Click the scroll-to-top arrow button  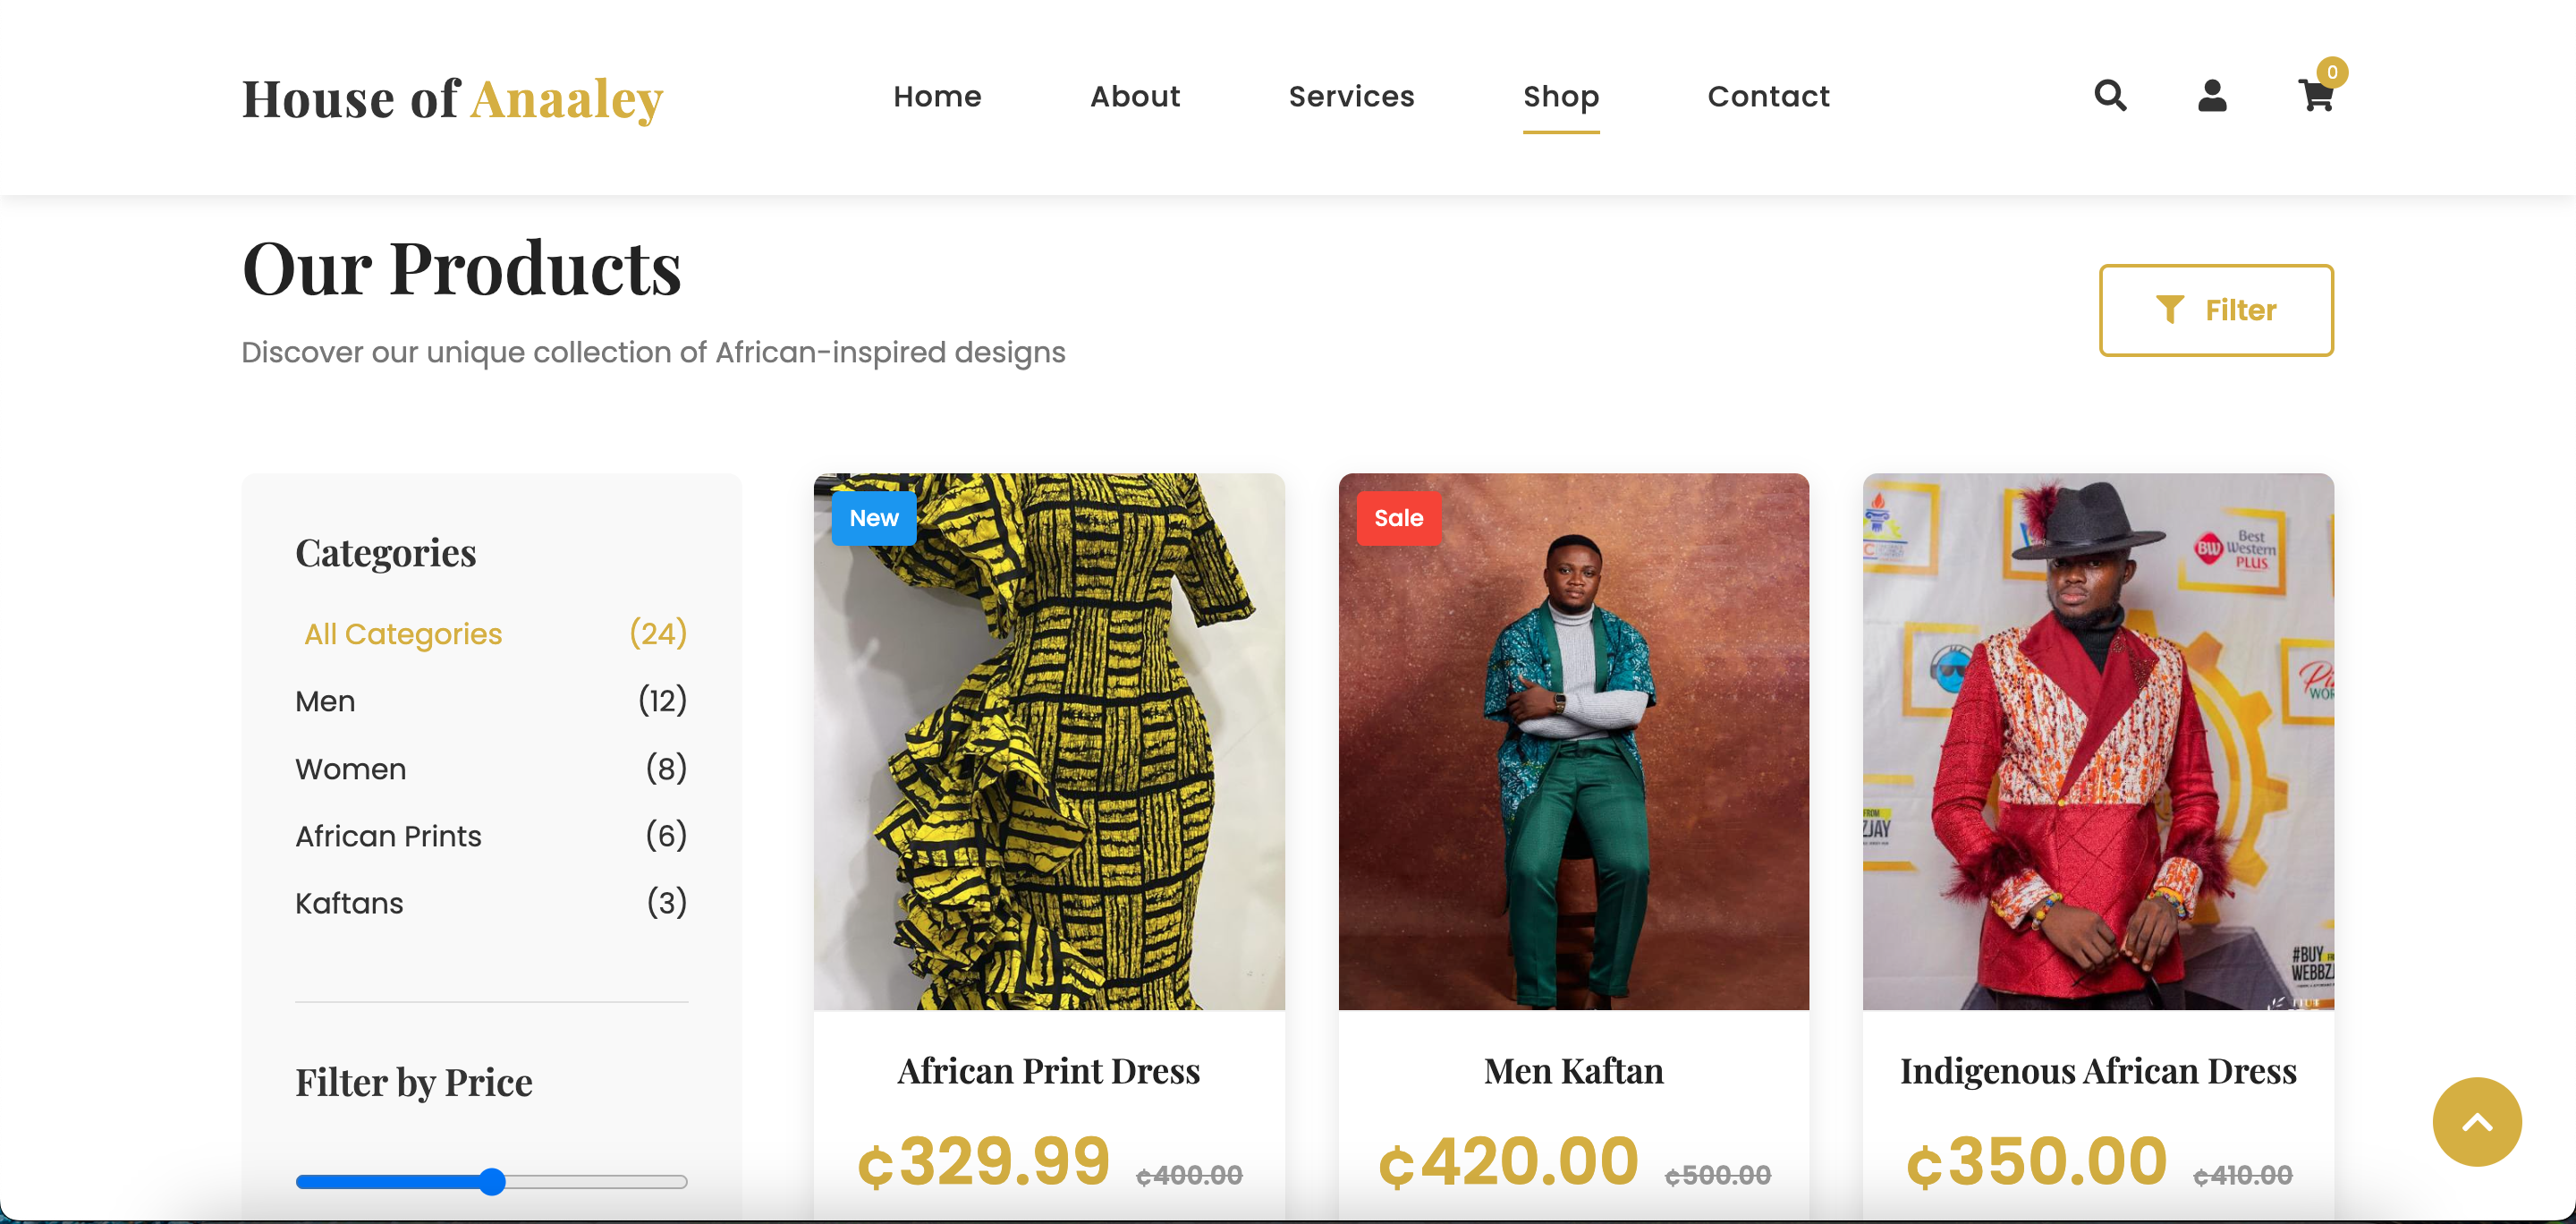pos(2476,1121)
